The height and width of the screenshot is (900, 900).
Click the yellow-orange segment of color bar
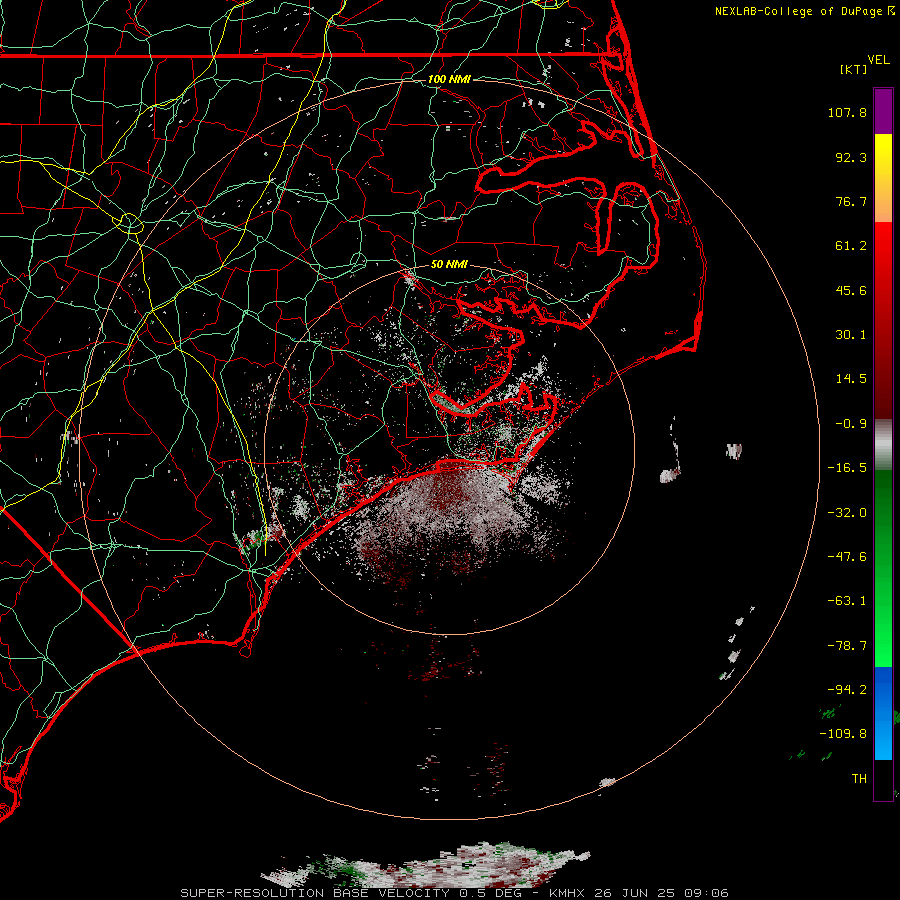coord(883,178)
